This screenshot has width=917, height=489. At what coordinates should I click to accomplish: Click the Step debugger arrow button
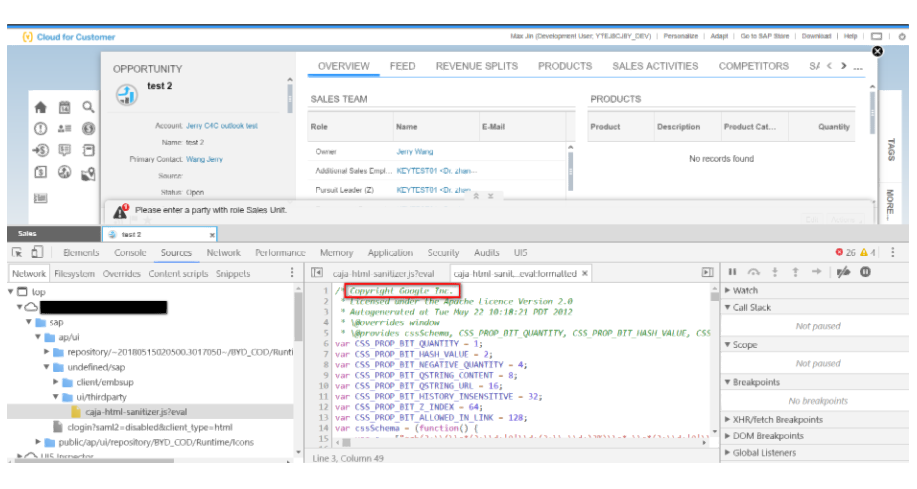[x=817, y=271]
